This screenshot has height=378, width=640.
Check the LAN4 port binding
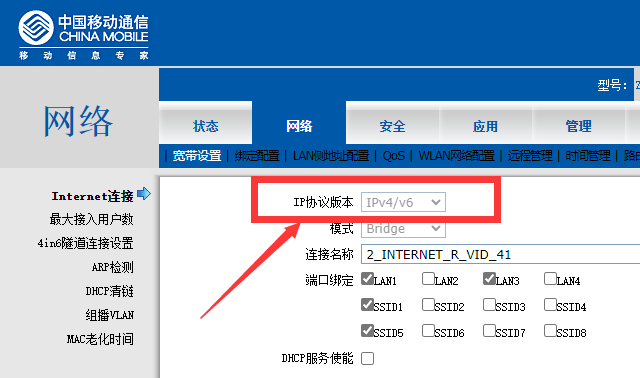click(x=550, y=279)
